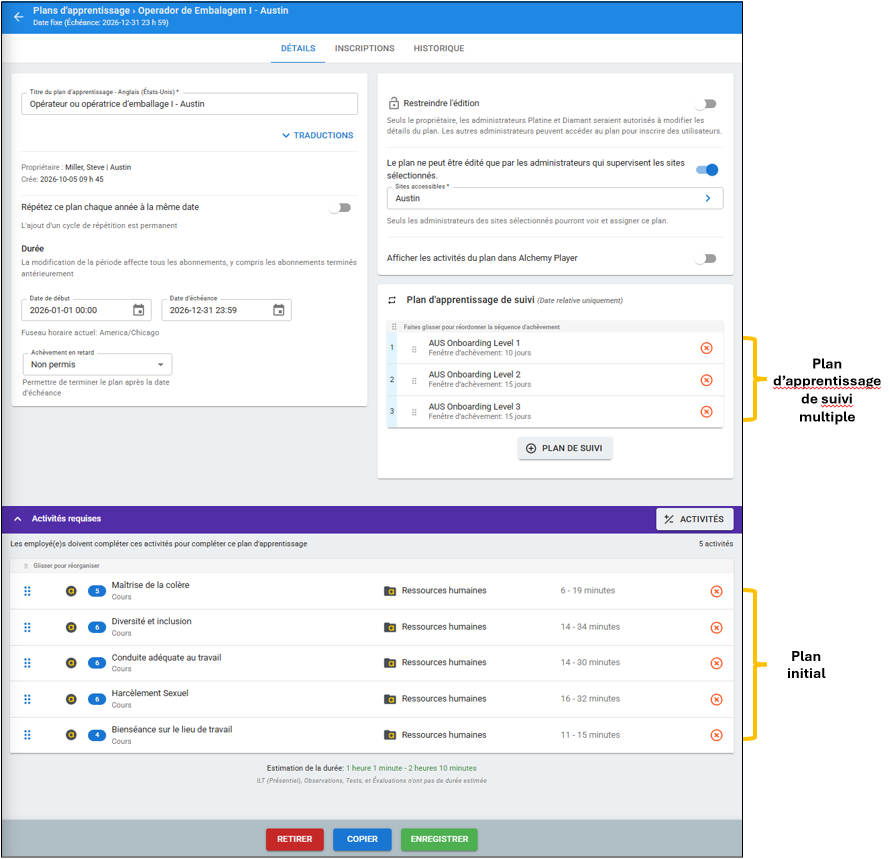Open the Sites accessibles Austin selector
The image size is (889, 859).
555,198
